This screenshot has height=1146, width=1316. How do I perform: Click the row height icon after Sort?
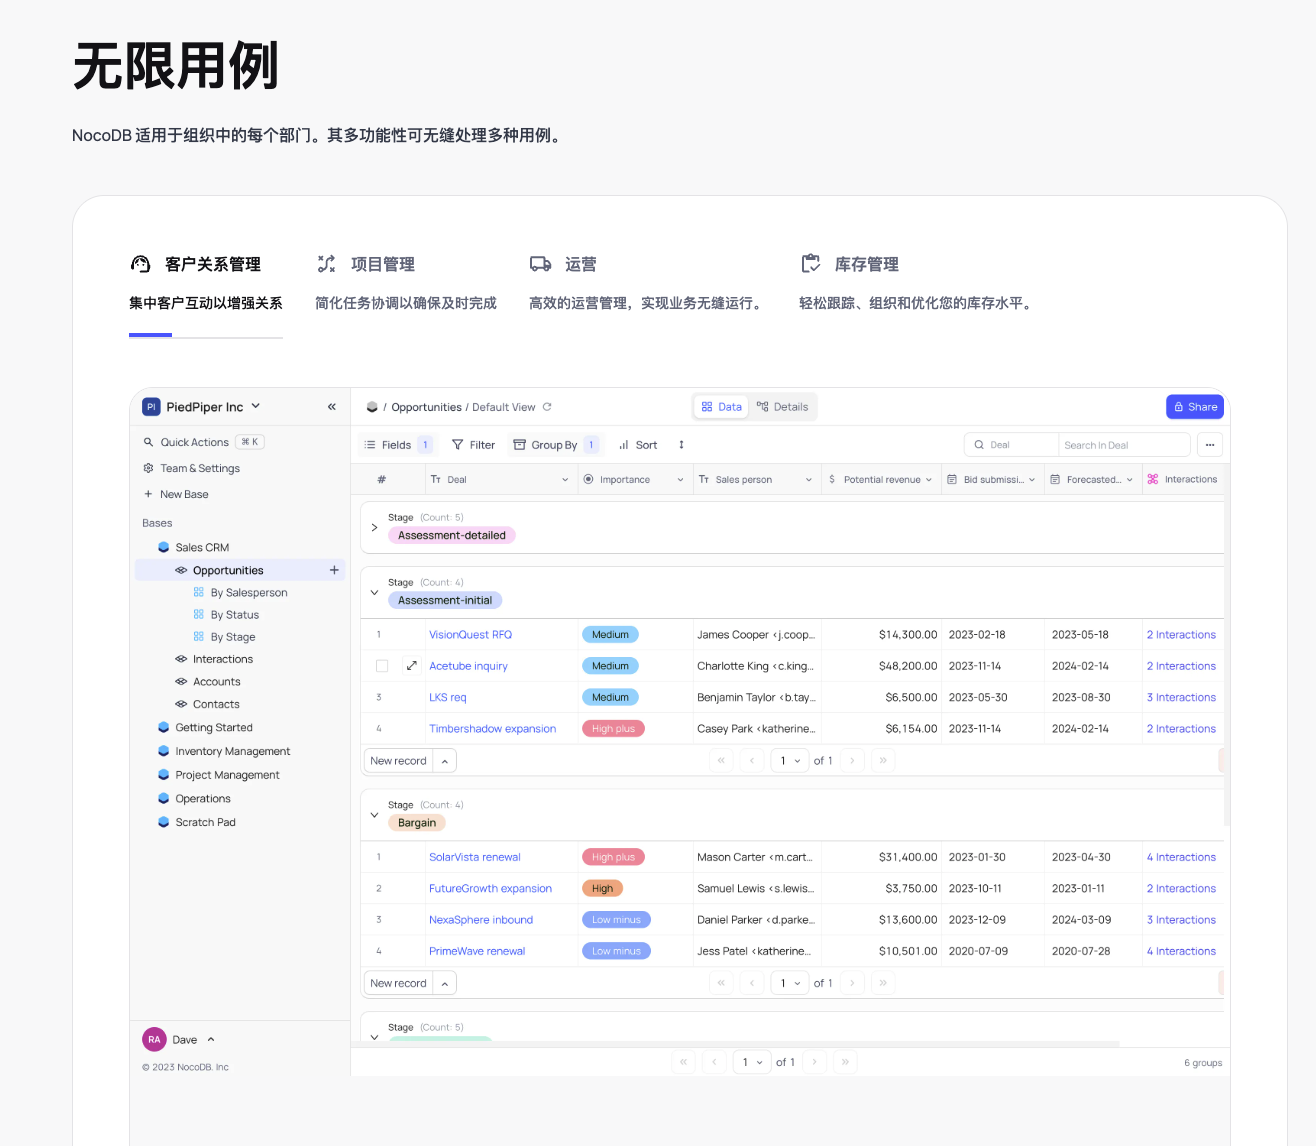(681, 445)
